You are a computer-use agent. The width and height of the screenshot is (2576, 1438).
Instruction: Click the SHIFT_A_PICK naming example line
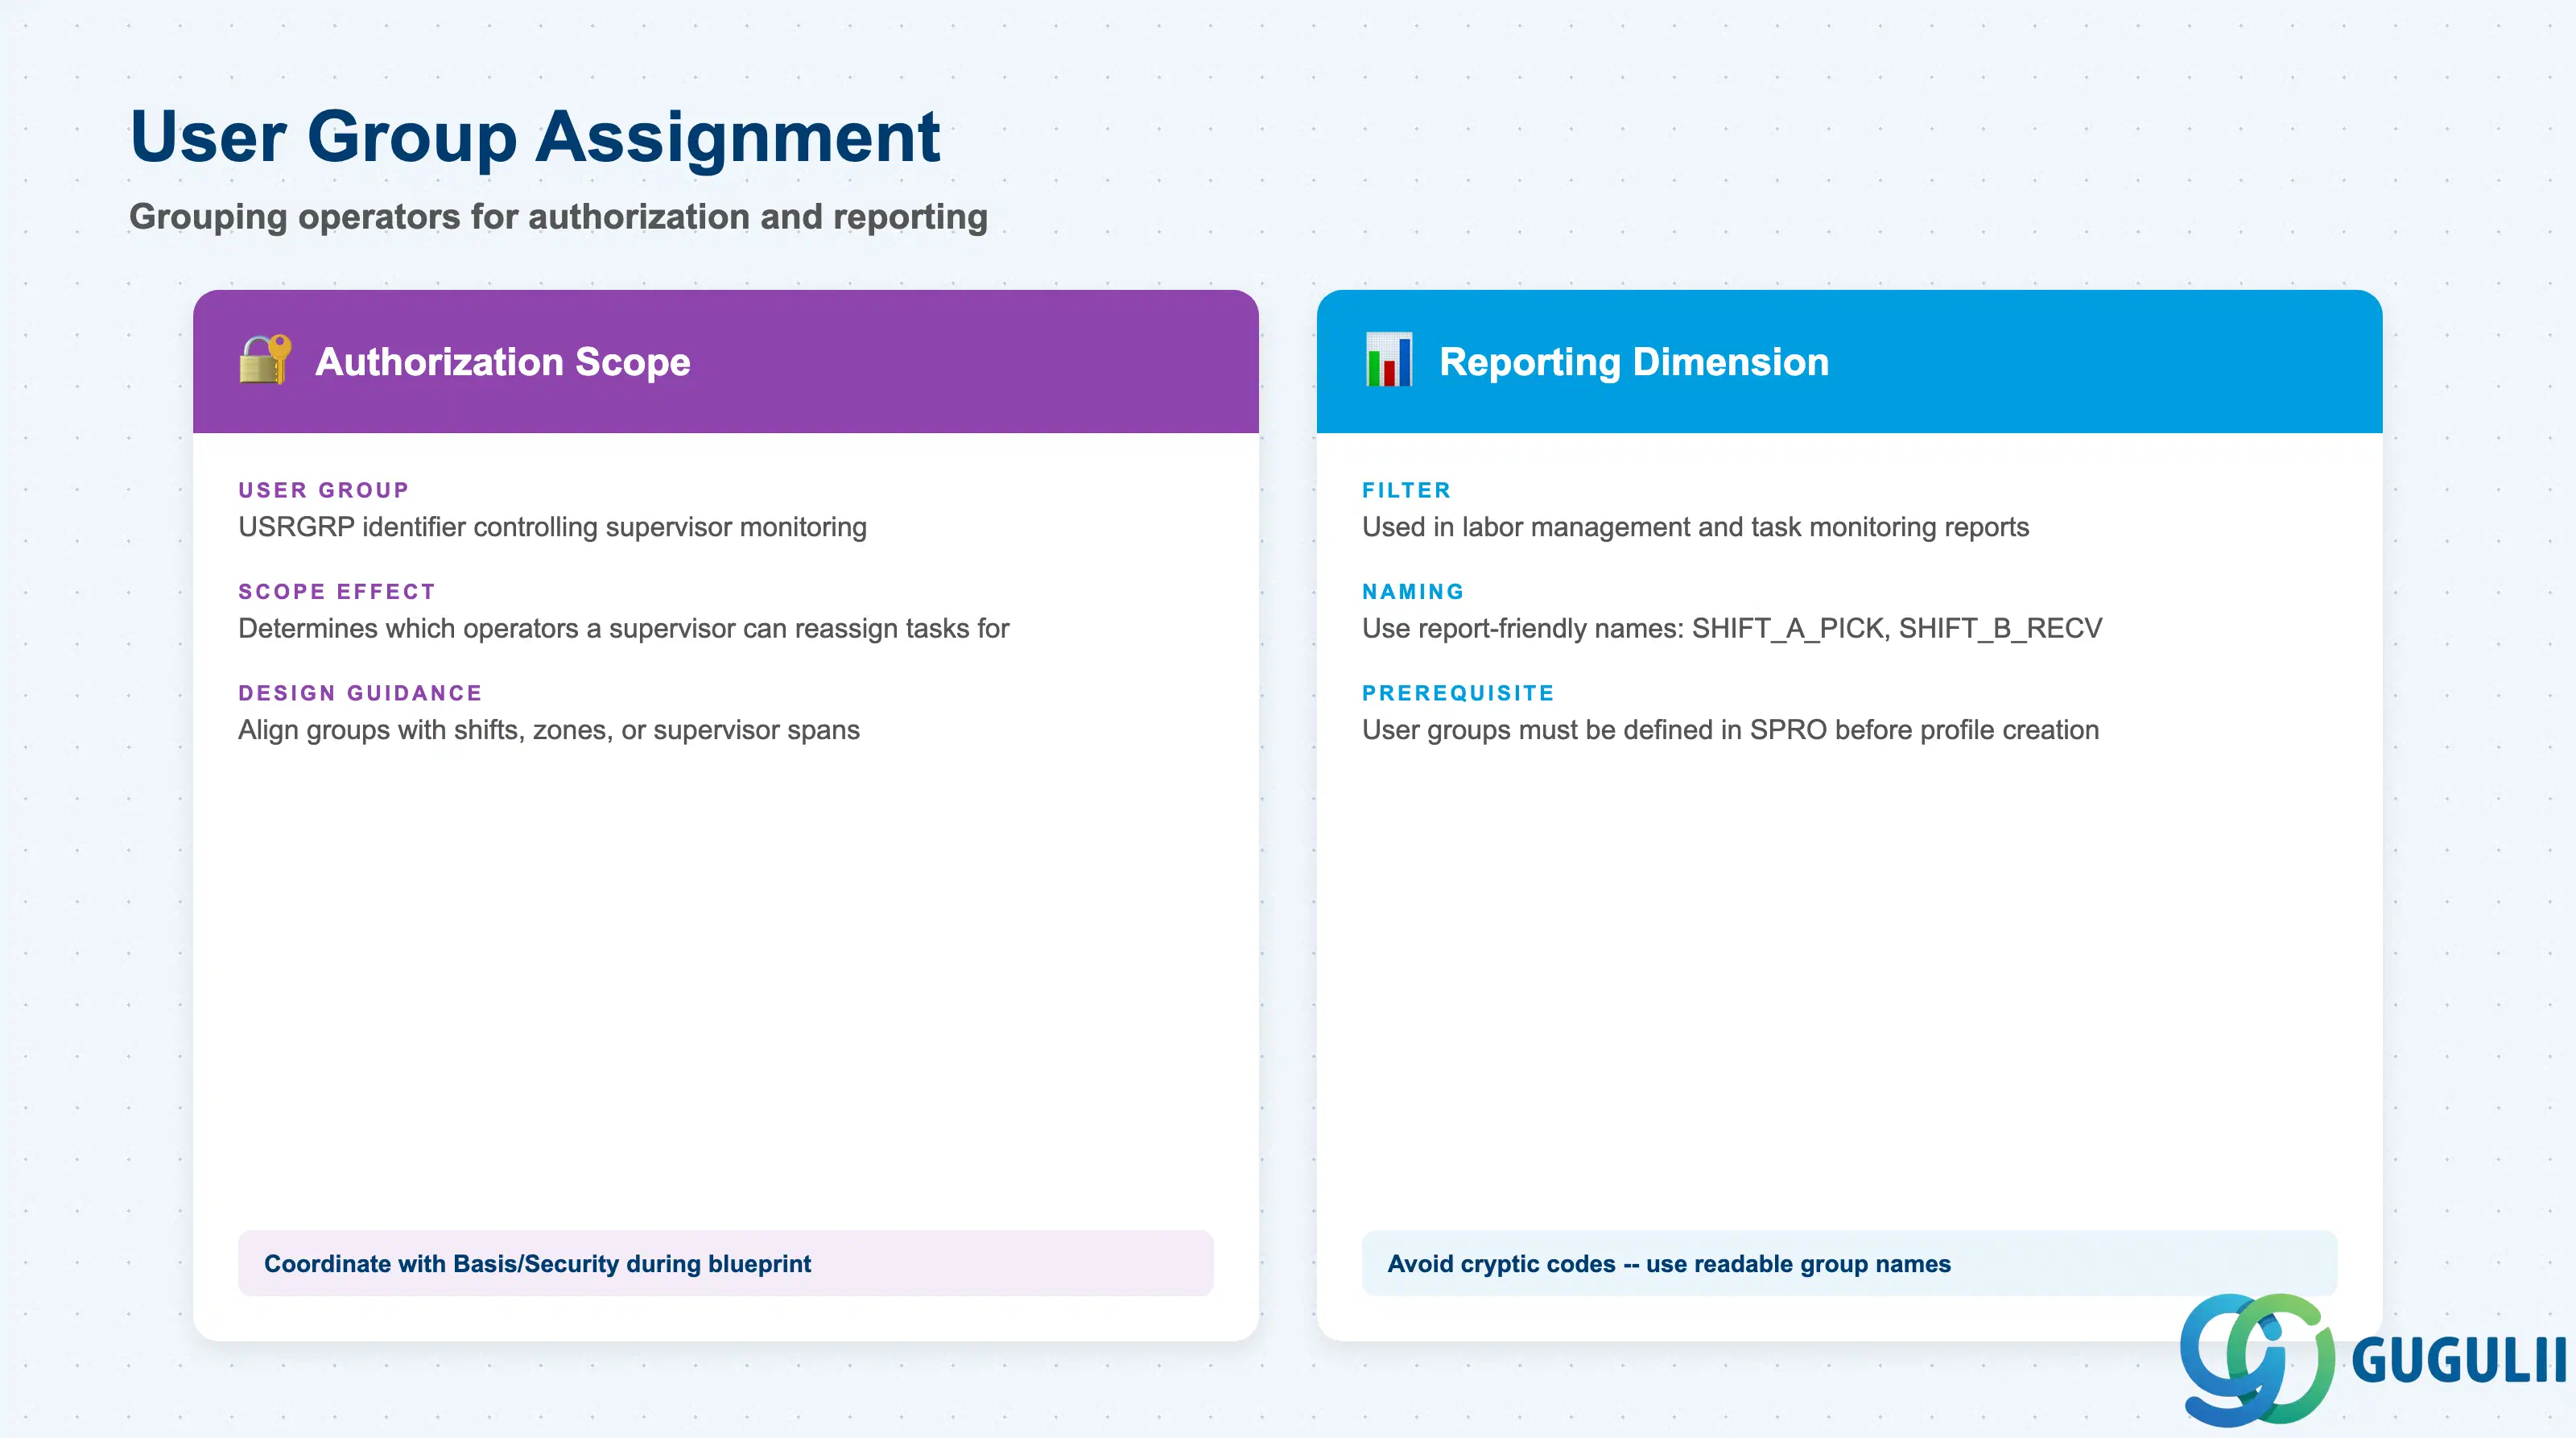[1732, 628]
